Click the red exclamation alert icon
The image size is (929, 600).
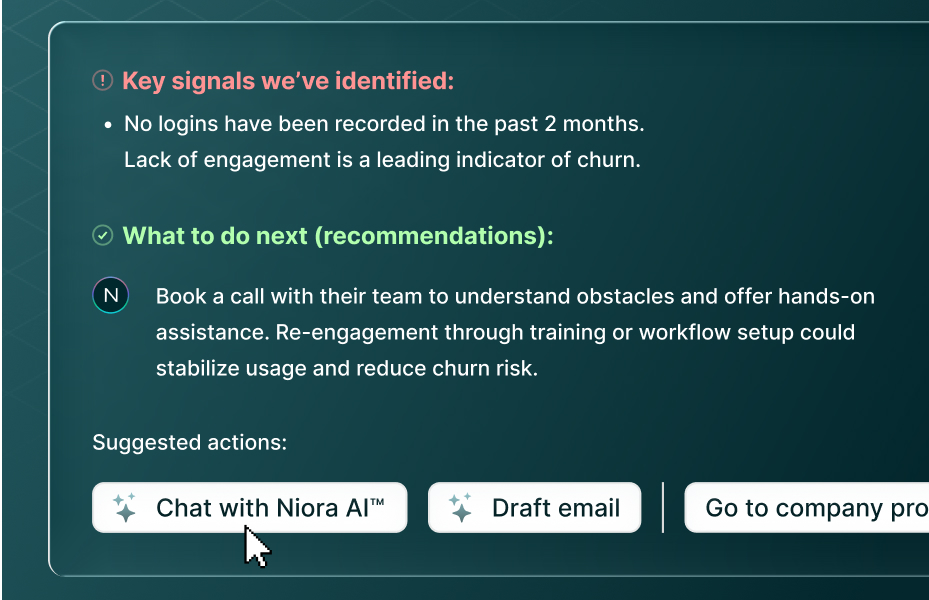(x=102, y=80)
